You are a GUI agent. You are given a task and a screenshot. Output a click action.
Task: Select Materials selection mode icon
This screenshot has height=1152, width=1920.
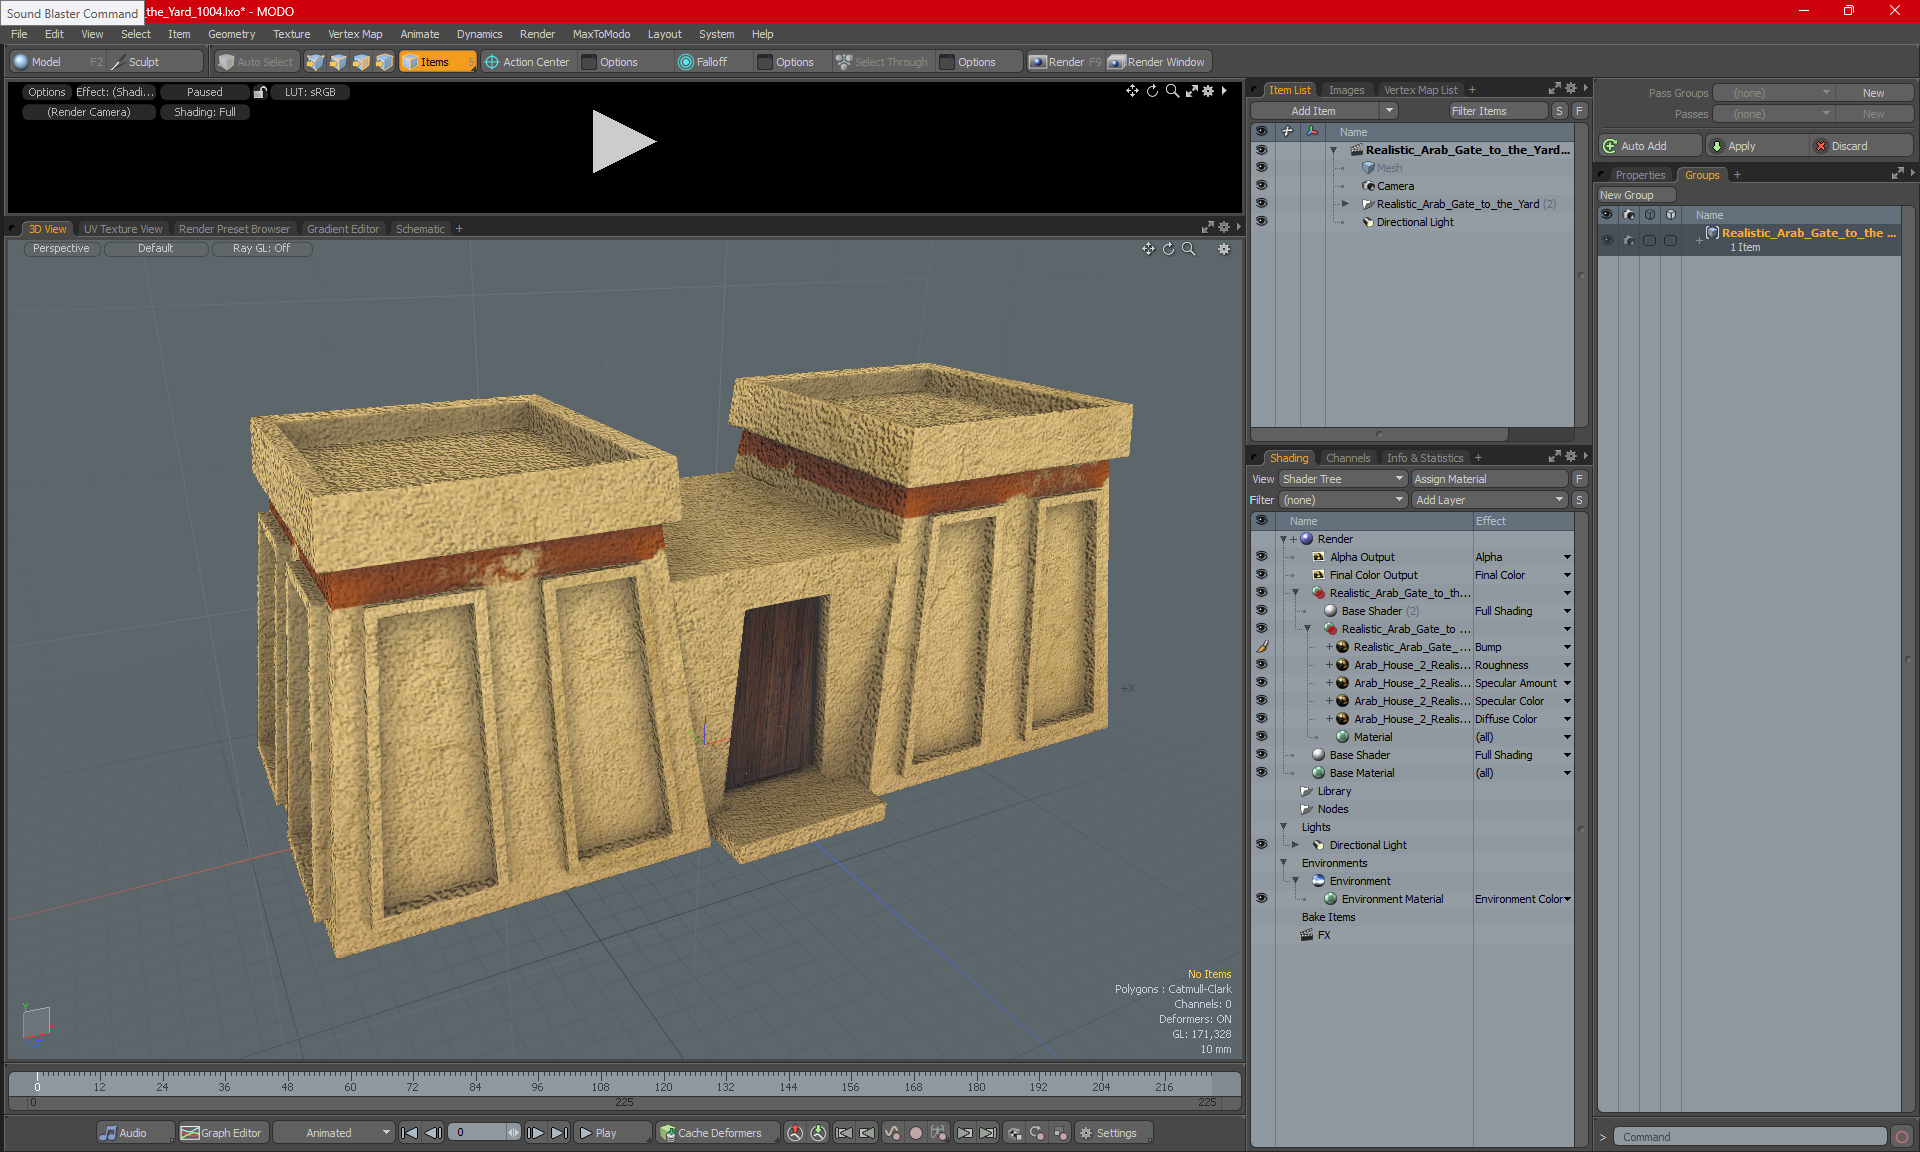[x=384, y=62]
